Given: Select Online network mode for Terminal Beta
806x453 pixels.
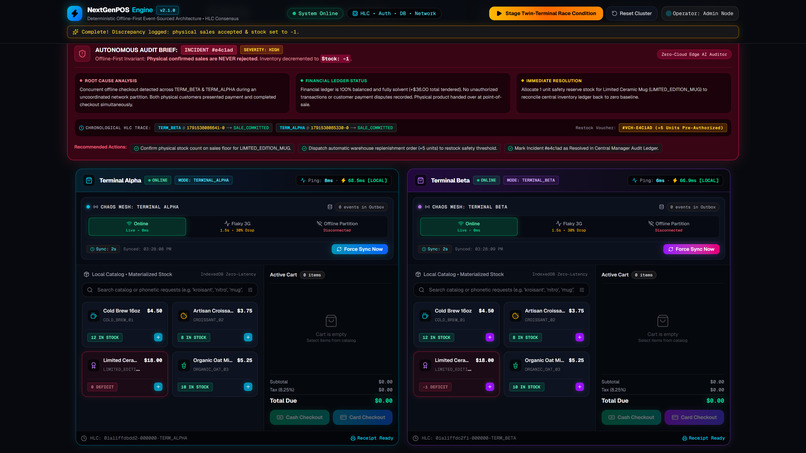Looking at the screenshot, I should click(468, 227).
